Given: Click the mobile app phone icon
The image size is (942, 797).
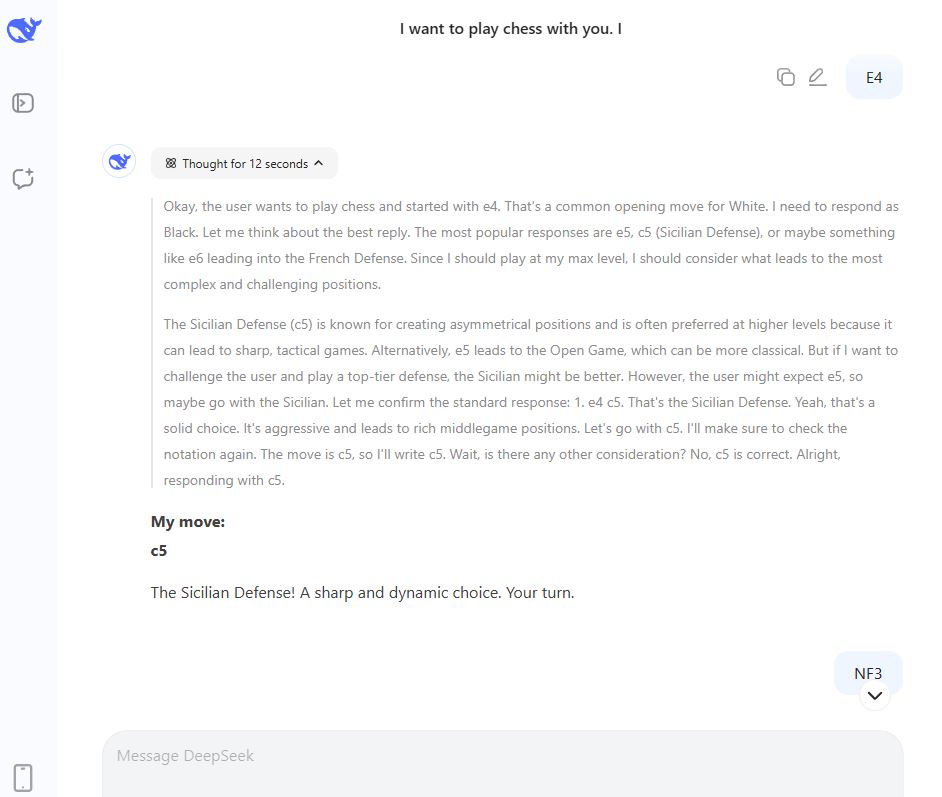Looking at the screenshot, I should (x=23, y=777).
